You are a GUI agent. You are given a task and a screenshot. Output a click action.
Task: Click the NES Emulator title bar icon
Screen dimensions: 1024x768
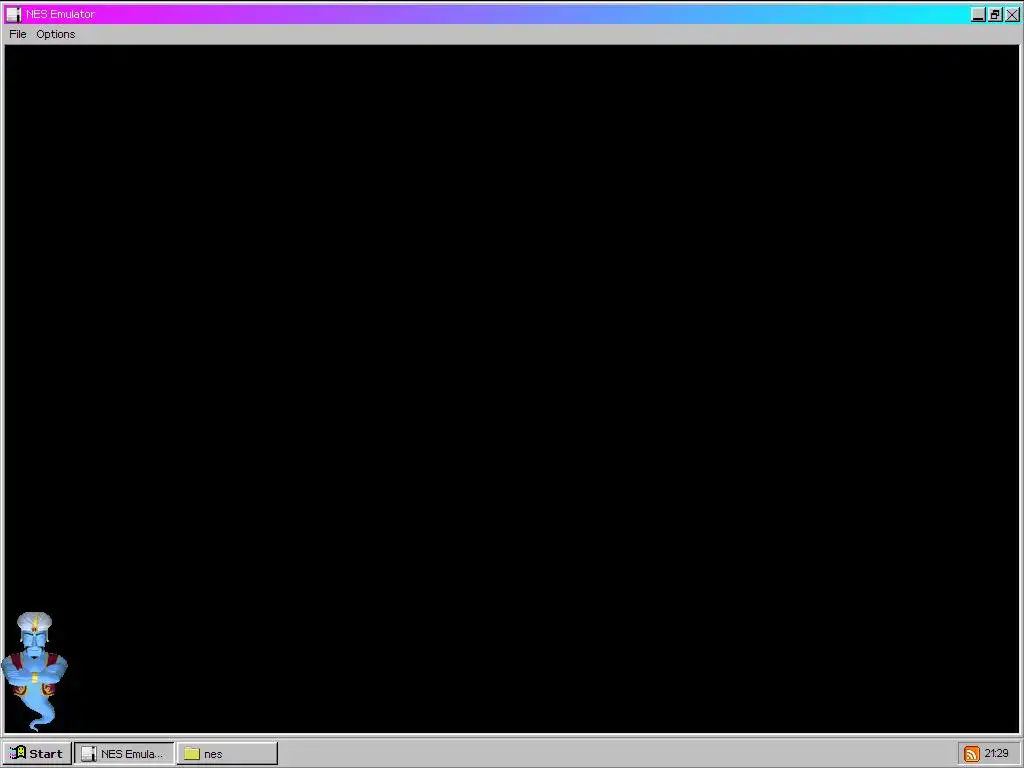(x=14, y=14)
